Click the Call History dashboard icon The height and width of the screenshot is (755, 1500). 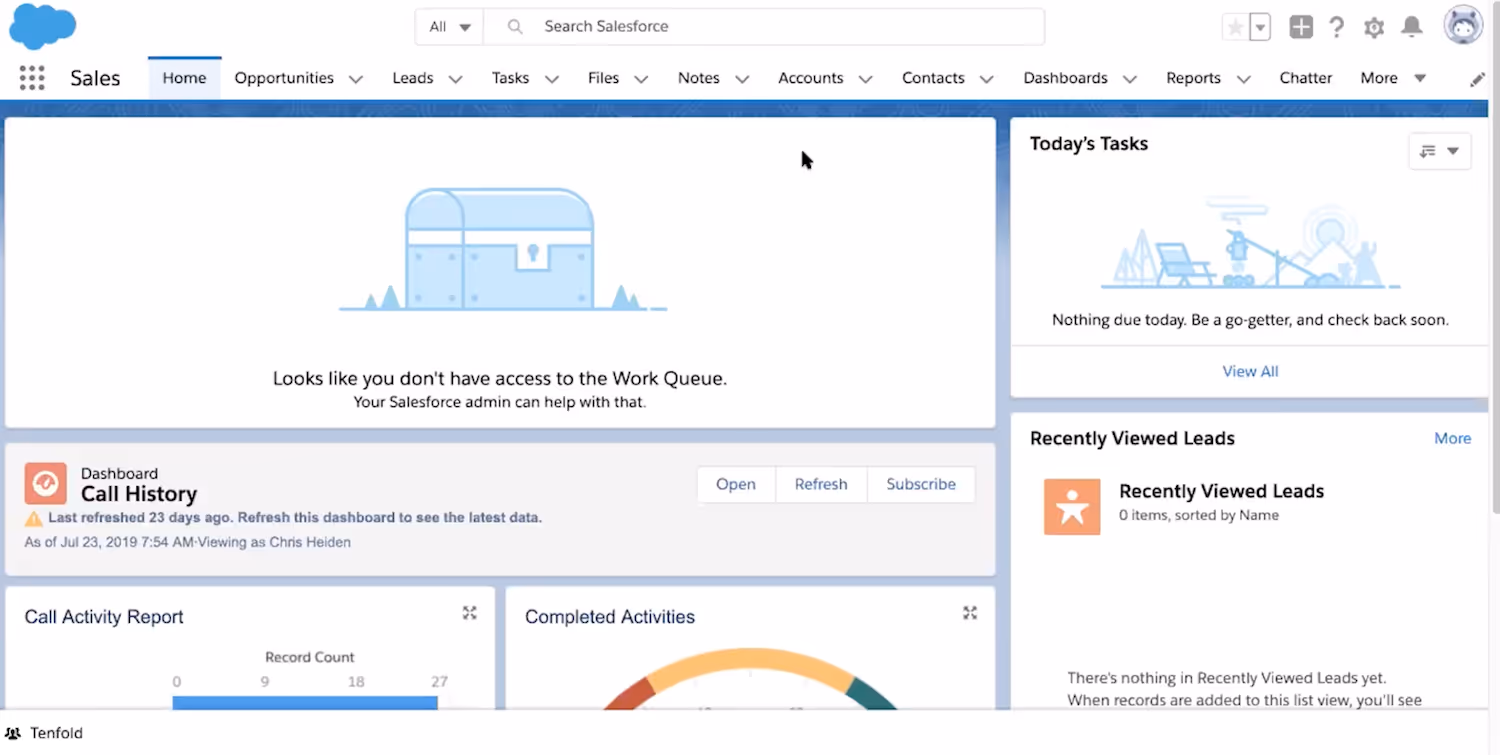click(x=46, y=484)
